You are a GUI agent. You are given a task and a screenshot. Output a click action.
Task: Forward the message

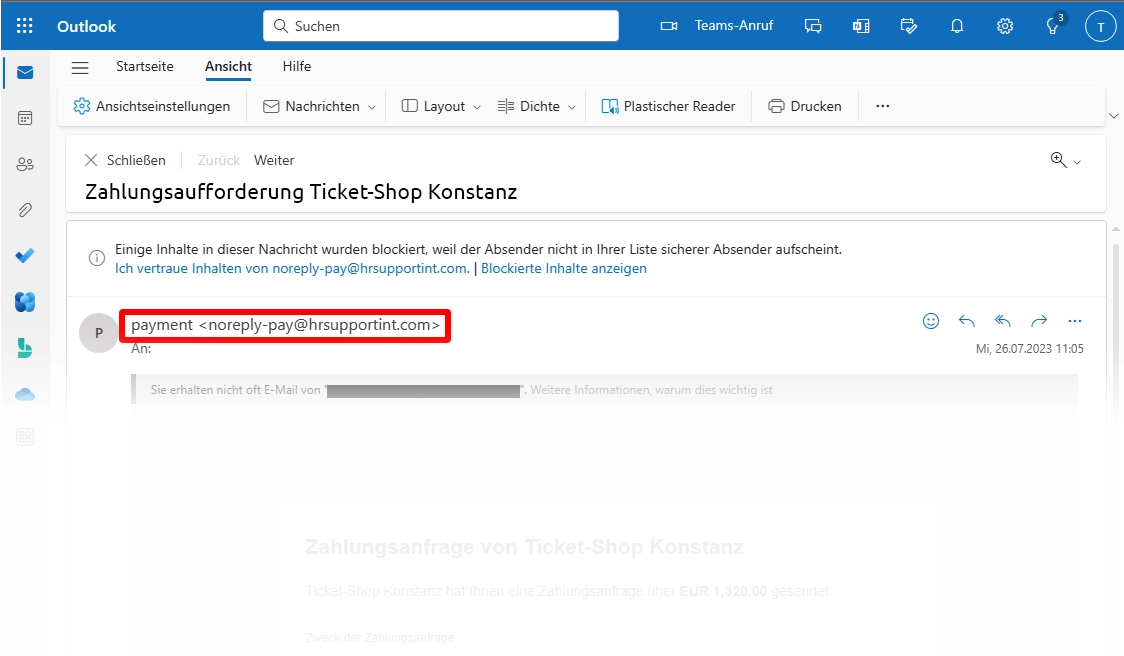tap(1039, 321)
